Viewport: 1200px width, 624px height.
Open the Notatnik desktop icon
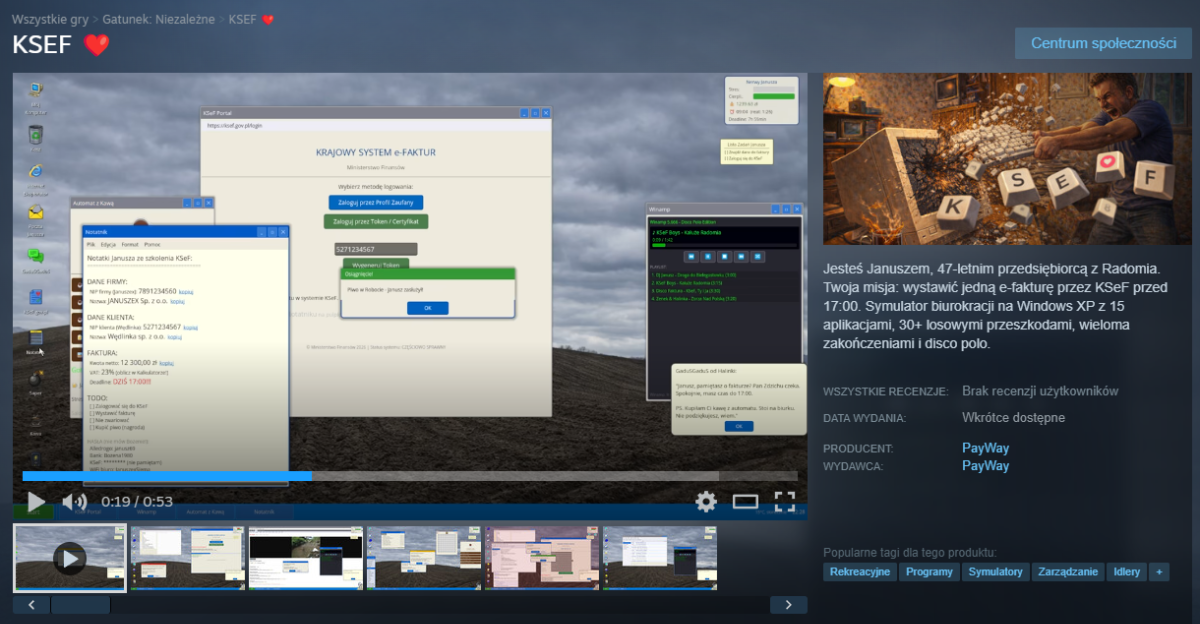pyautogui.click(x=35, y=340)
